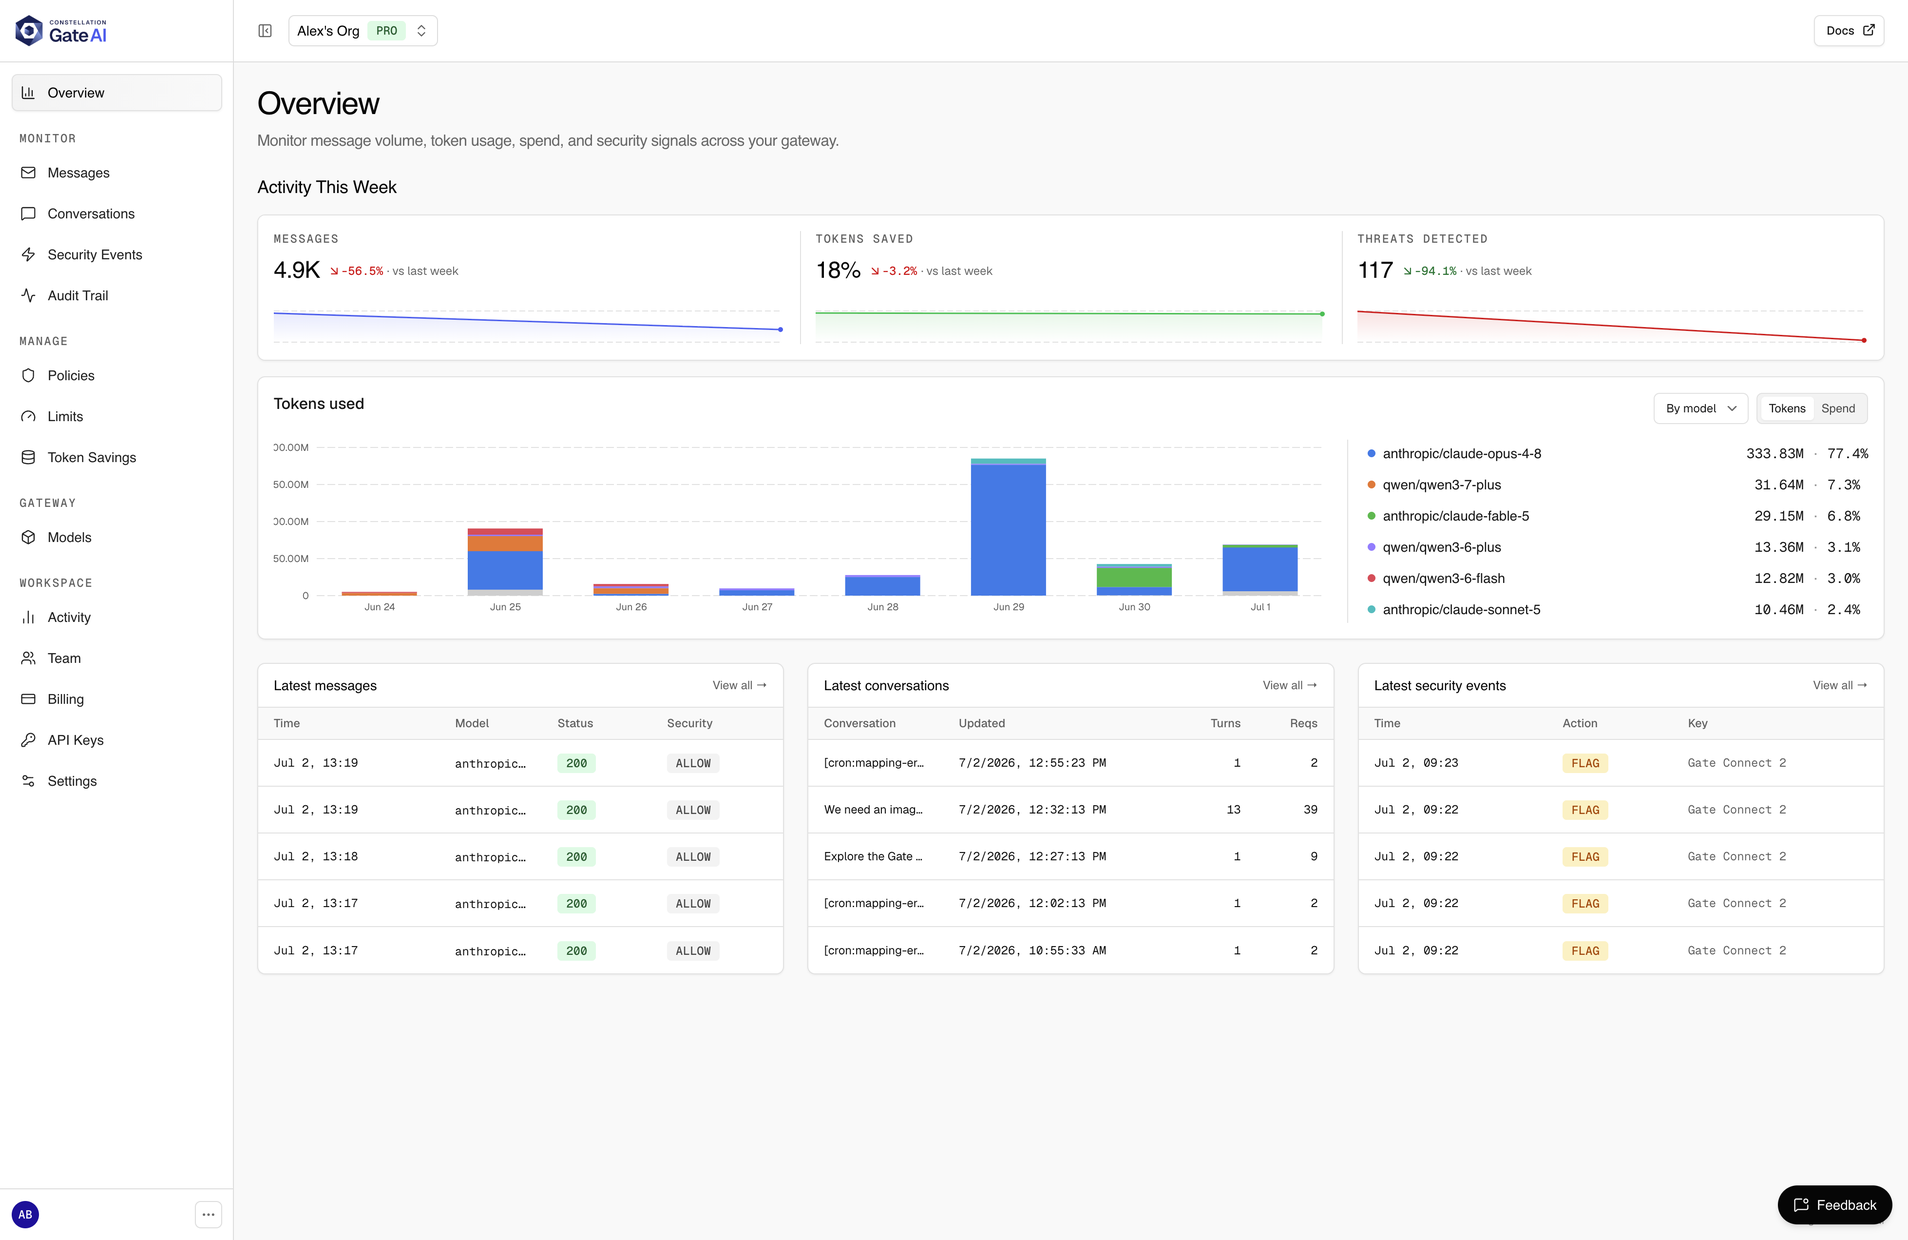Click the Constellation Gate AI logo
Image resolution: width=1908 pixels, height=1240 pixels.
pos(61,31)
